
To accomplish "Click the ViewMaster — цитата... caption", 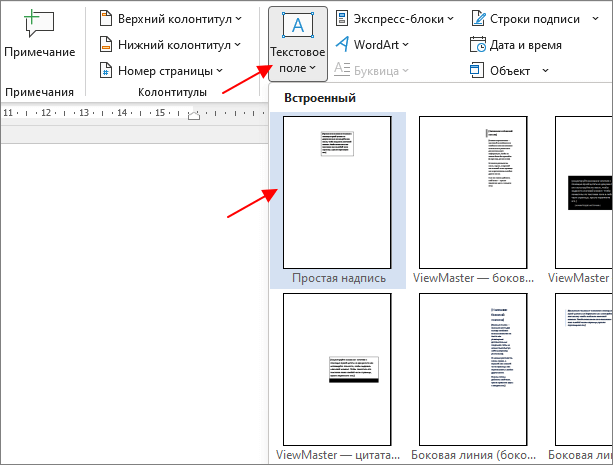I will (x=338, y=455).
